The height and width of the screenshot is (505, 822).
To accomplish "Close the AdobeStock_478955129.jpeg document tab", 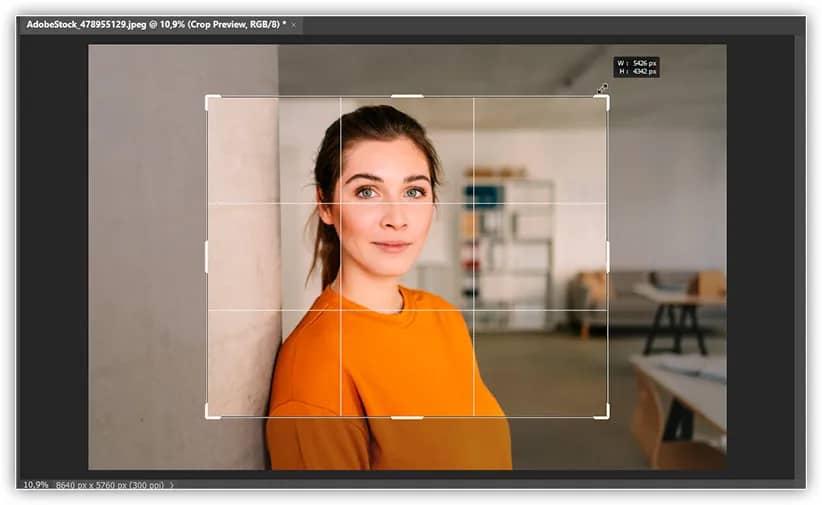I will click(294, 24).
